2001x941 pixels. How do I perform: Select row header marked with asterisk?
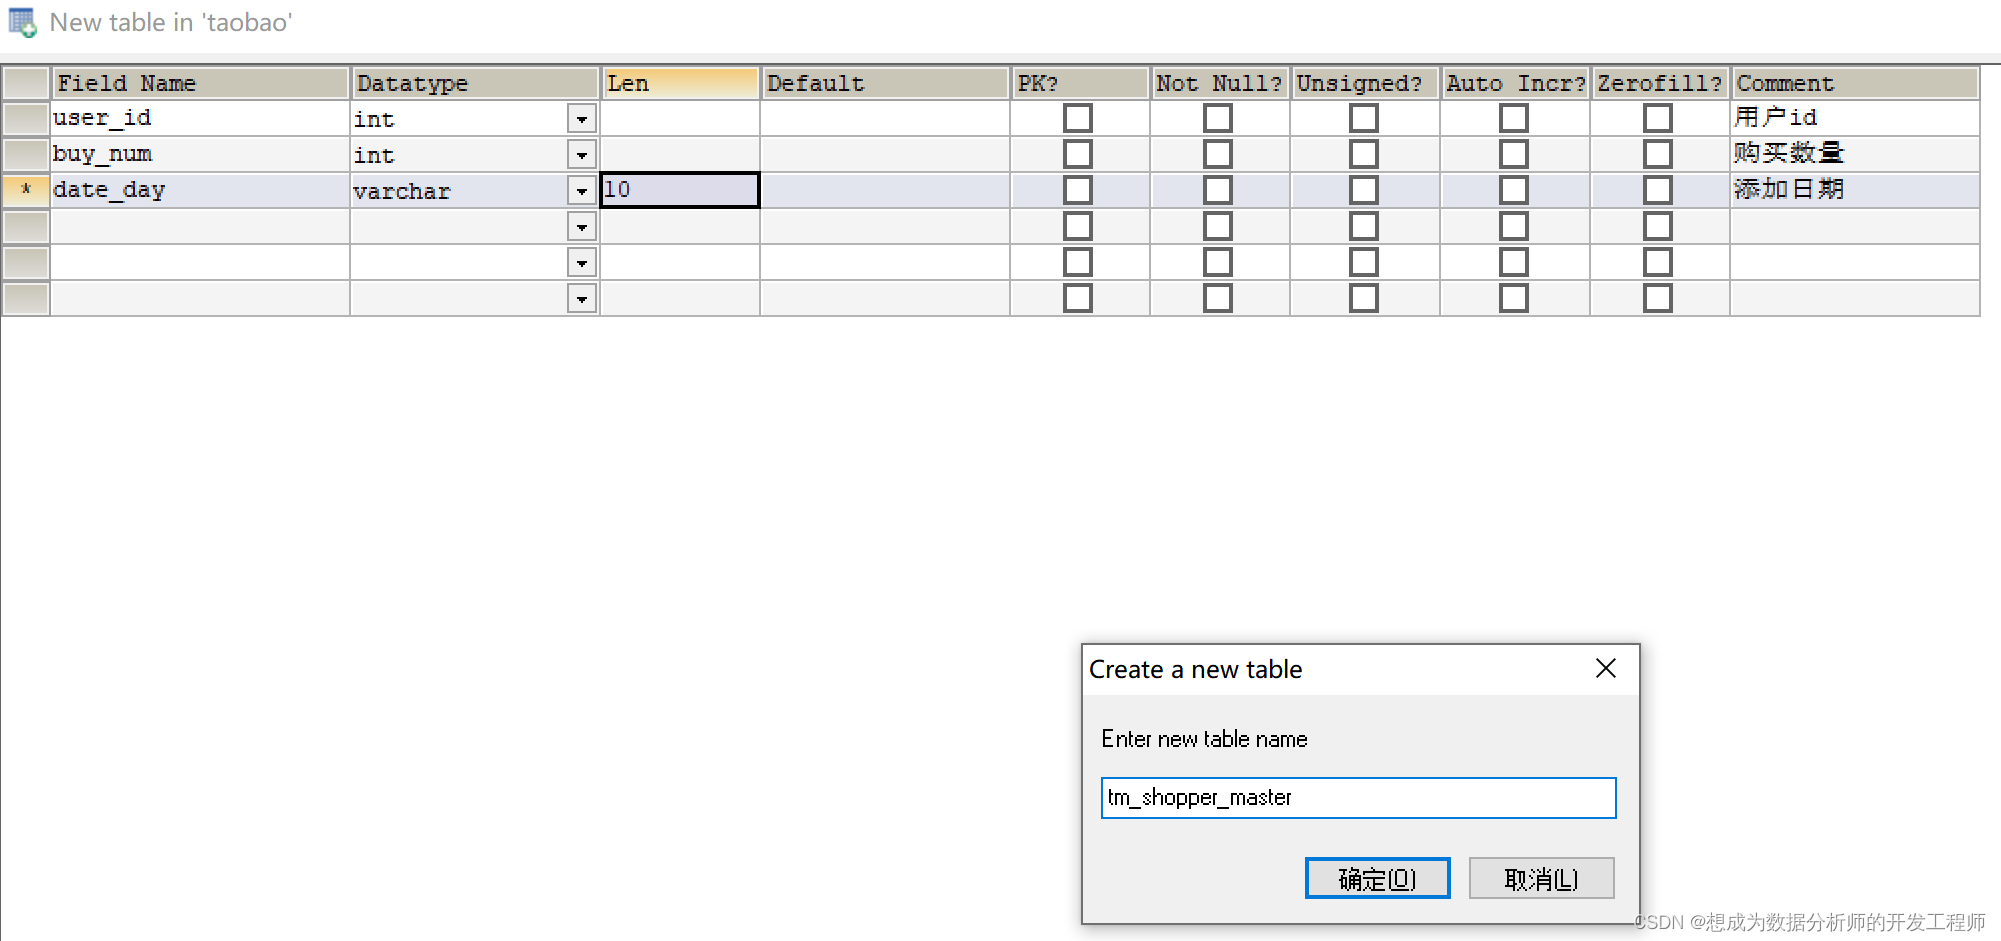click(x=26, y=190)
